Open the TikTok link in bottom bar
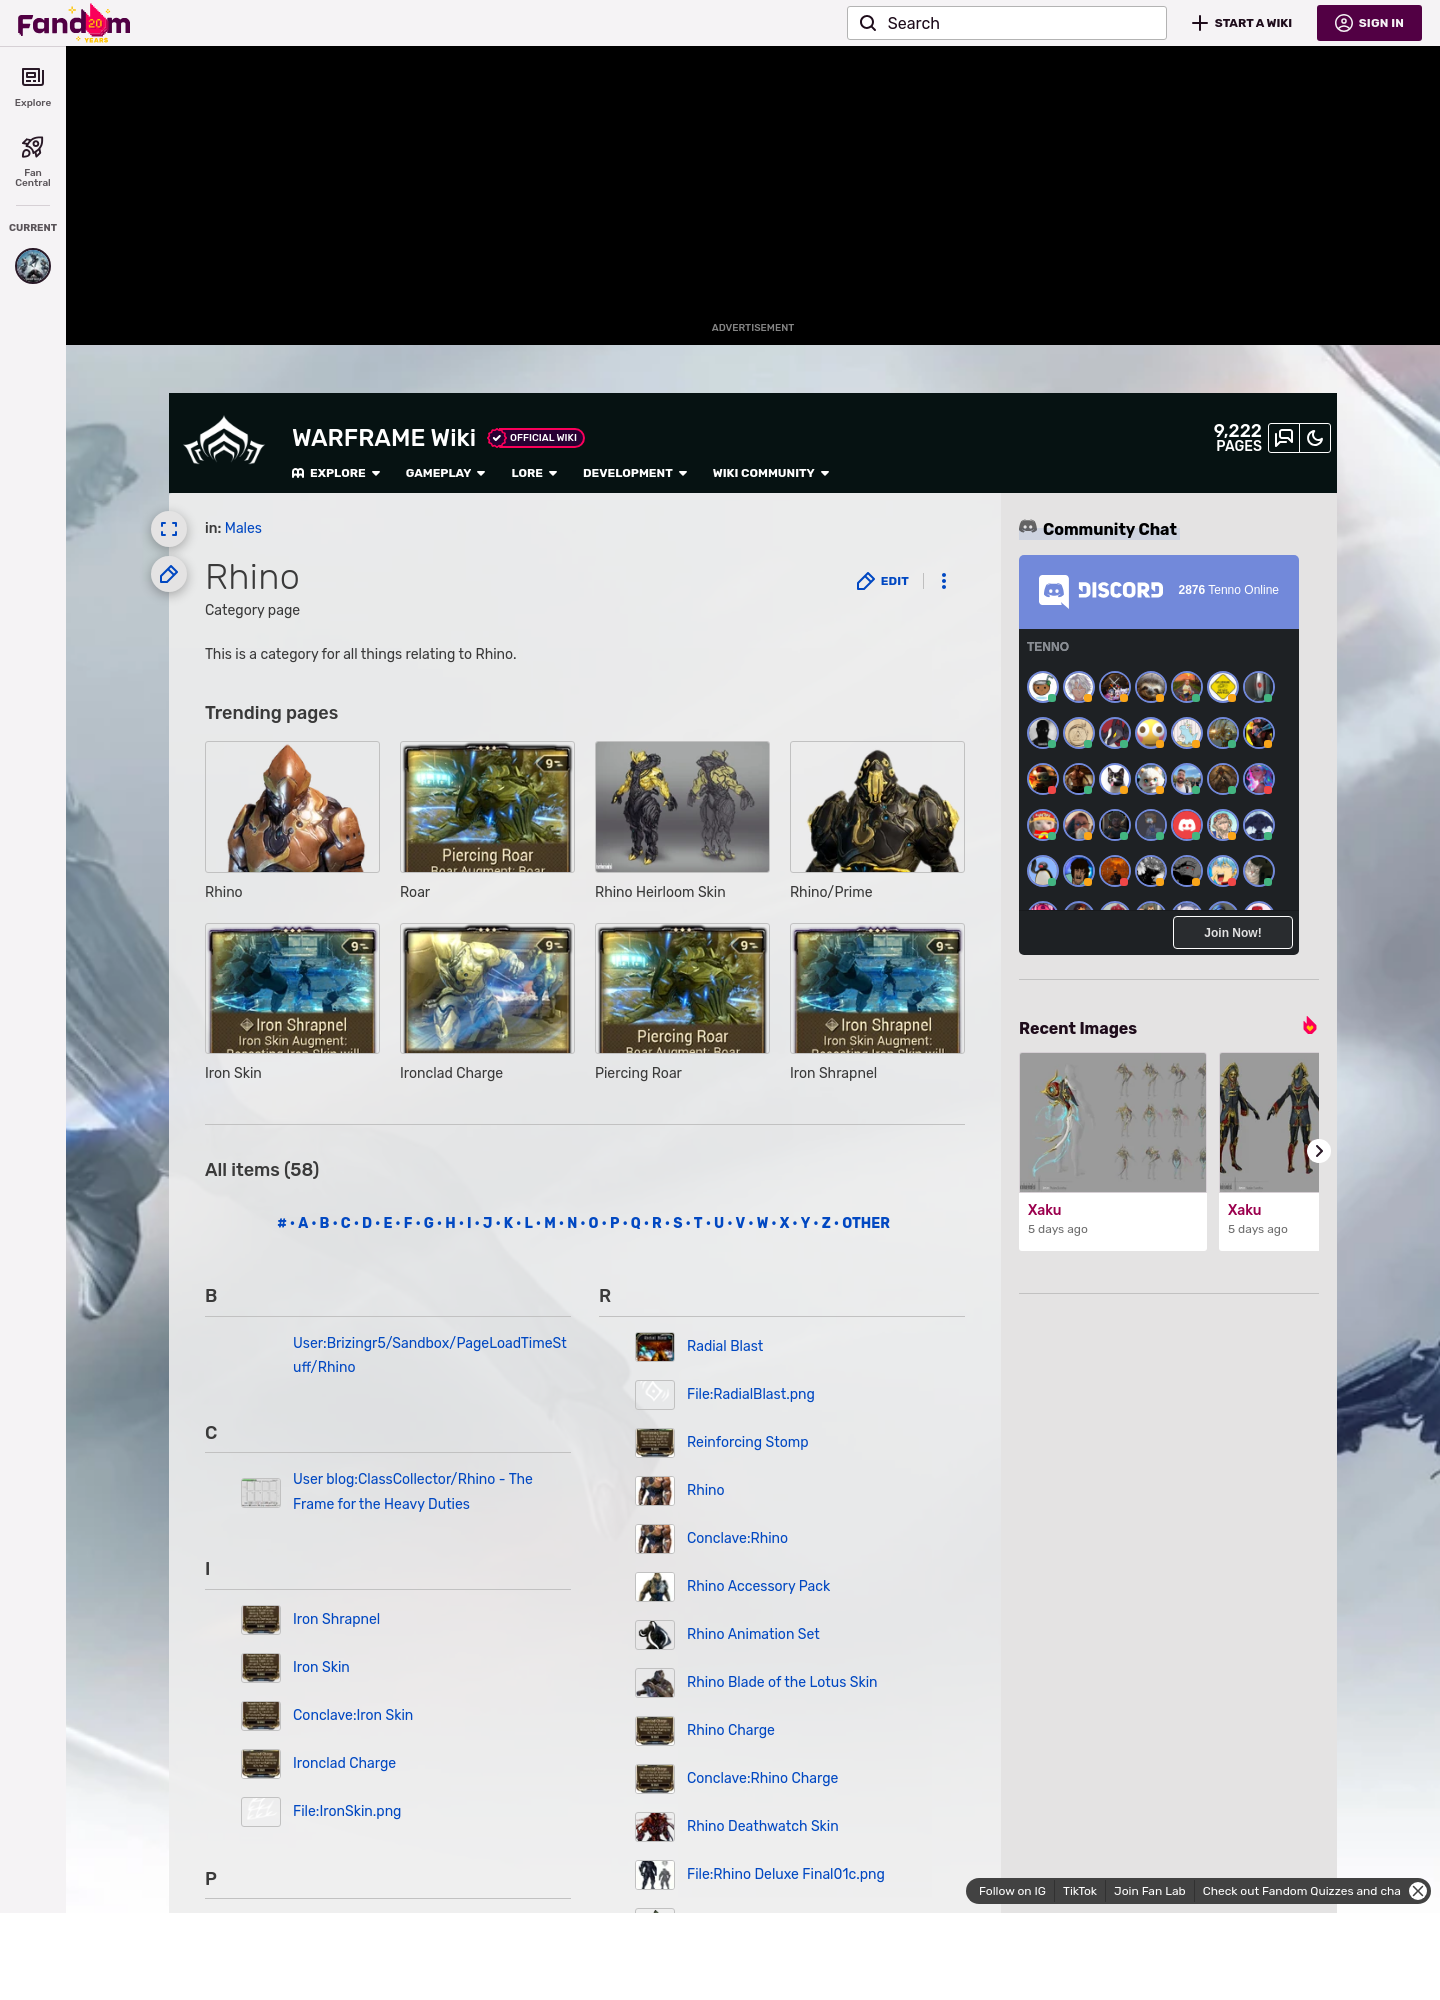The image size is (1440, 2000). (x=1080, y=1891)
